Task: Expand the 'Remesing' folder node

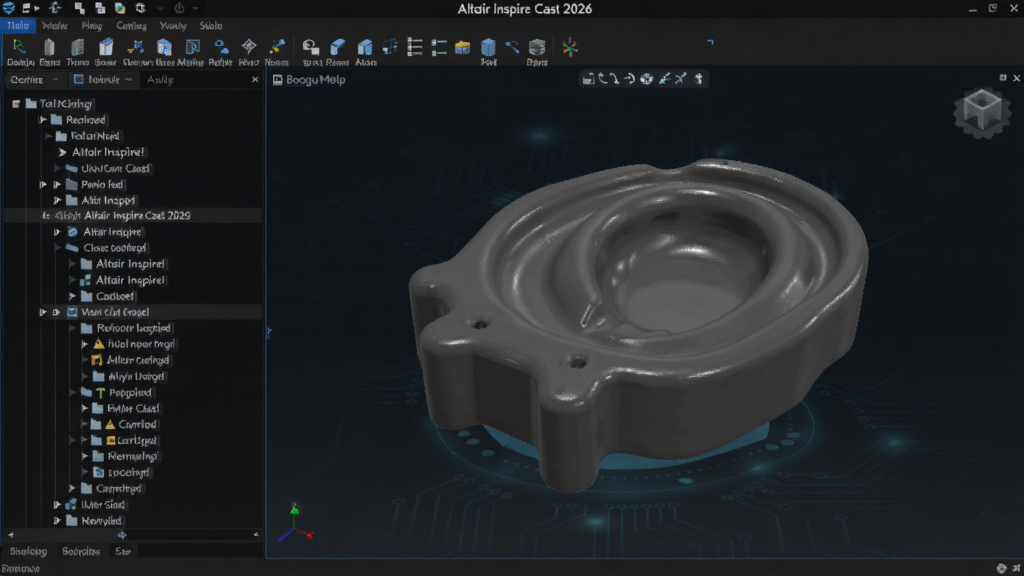Action: pos(84,456)
